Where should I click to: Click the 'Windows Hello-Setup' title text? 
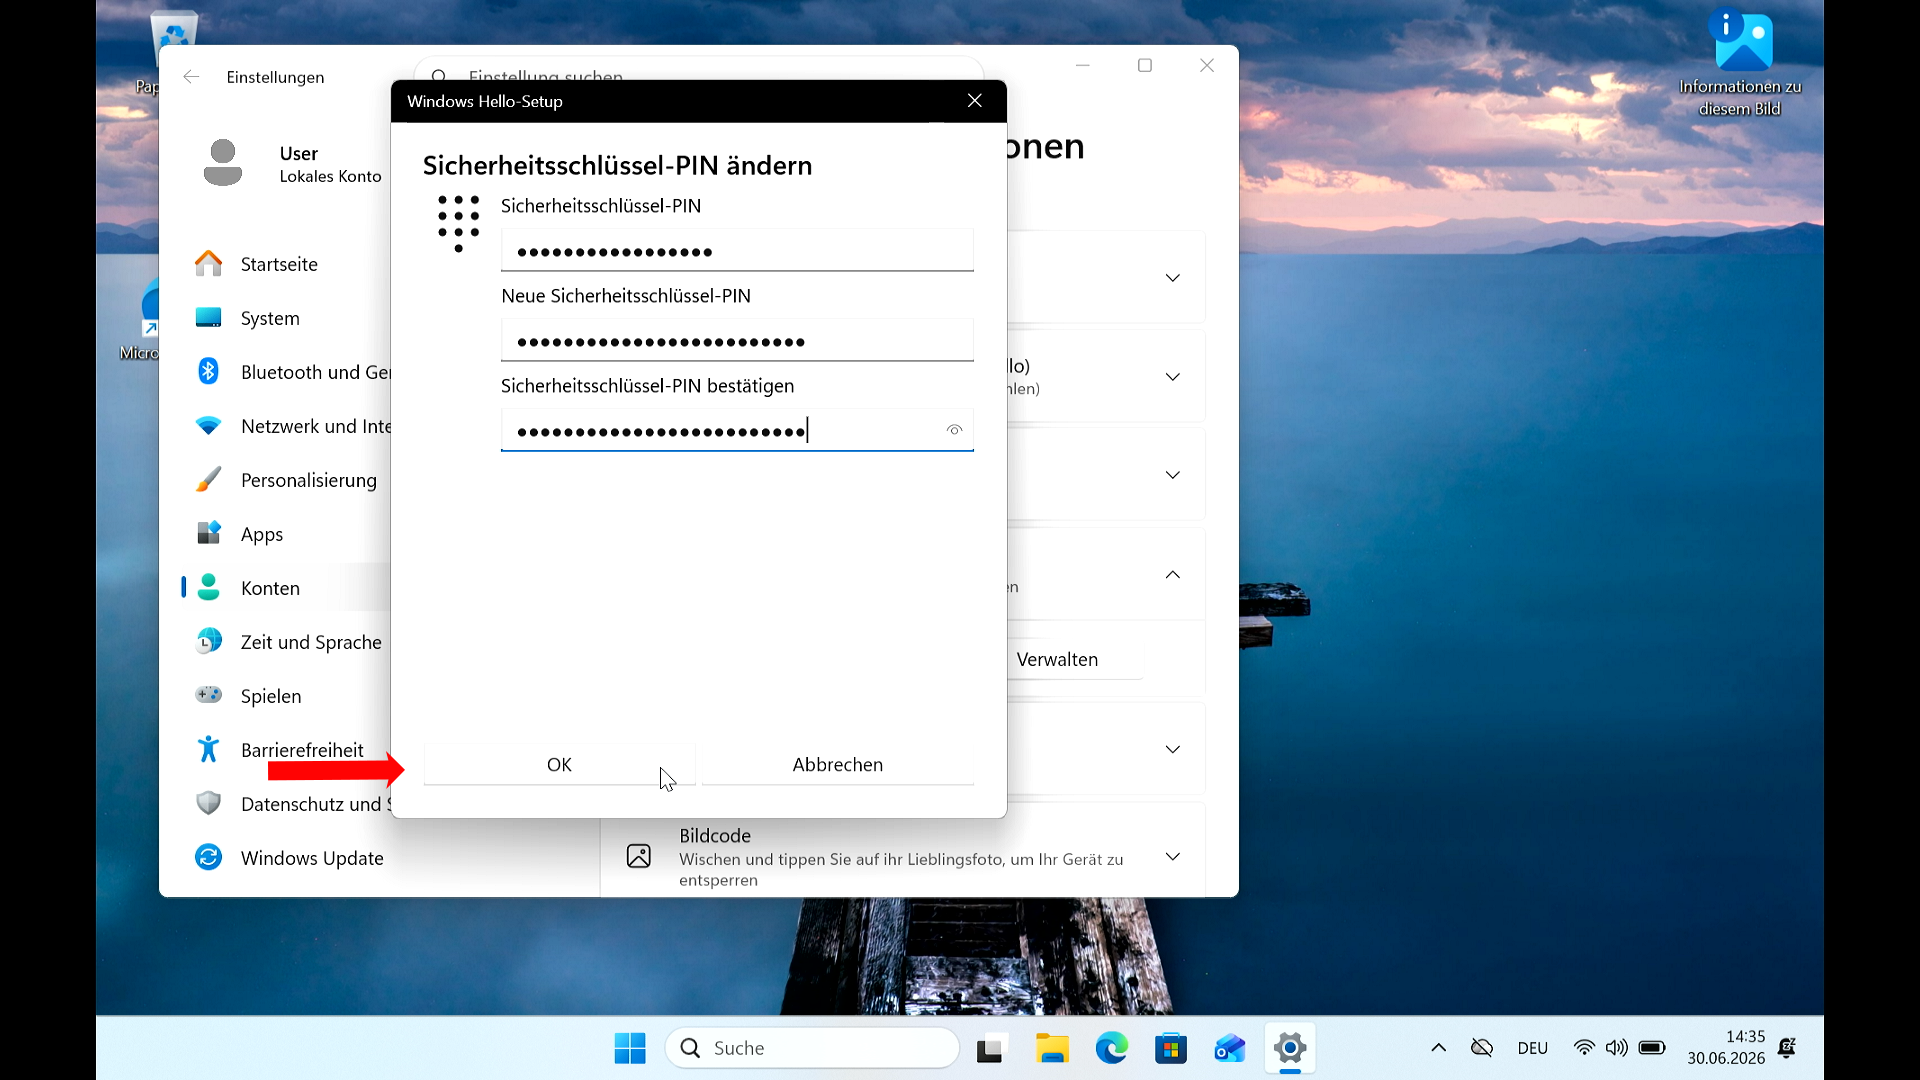pyautogui.click(x=485, y=101)
